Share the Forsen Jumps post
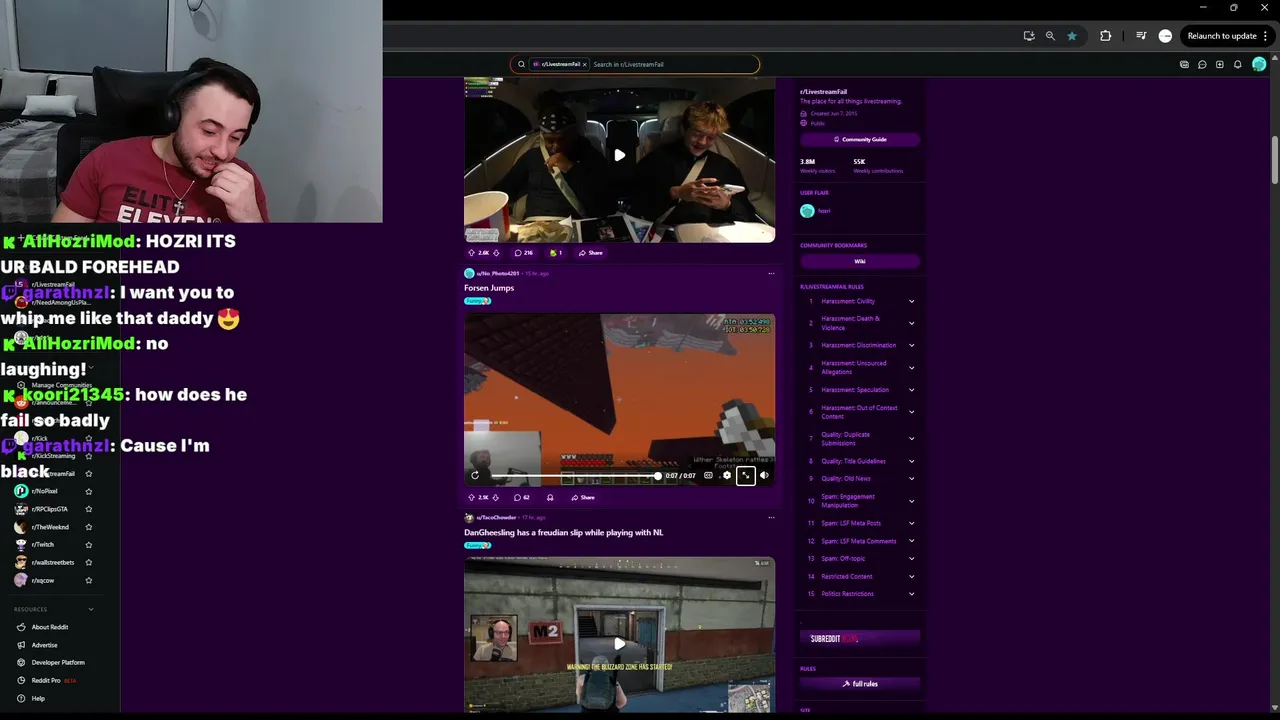This screenshot has width=1280, height=720. [x=583, y=497]
